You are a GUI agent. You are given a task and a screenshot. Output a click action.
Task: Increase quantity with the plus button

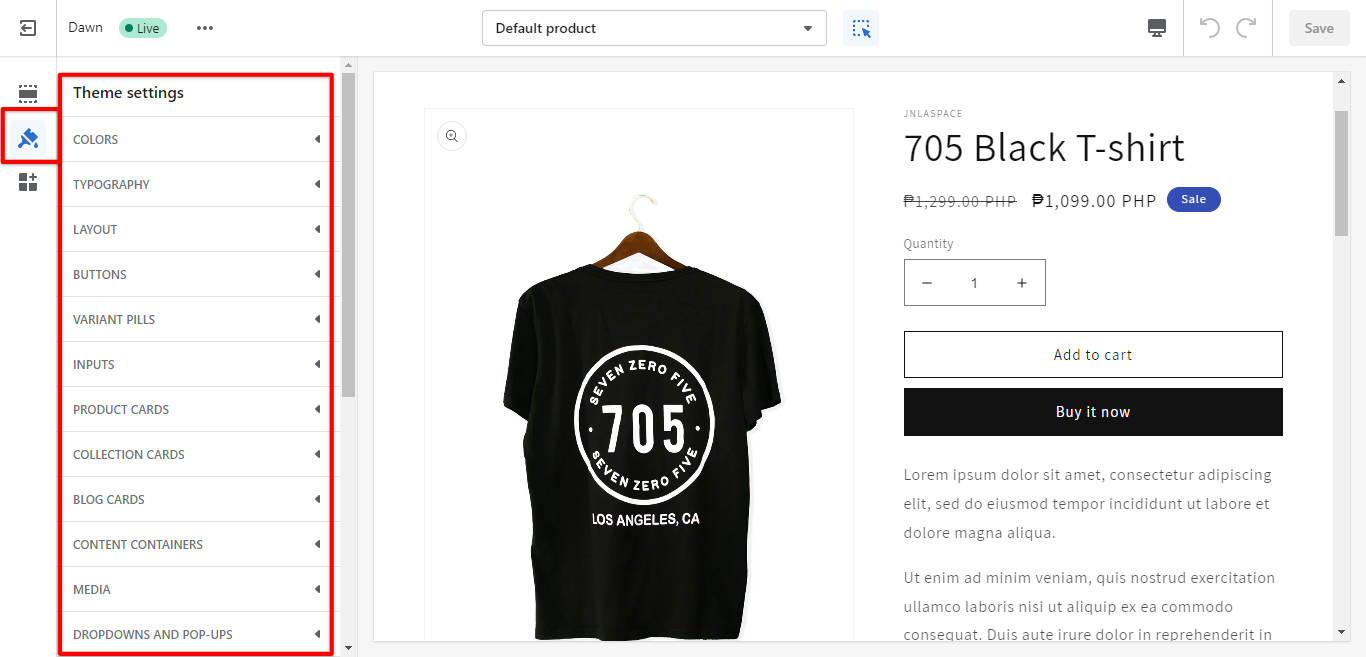(x=1021, y=283)
